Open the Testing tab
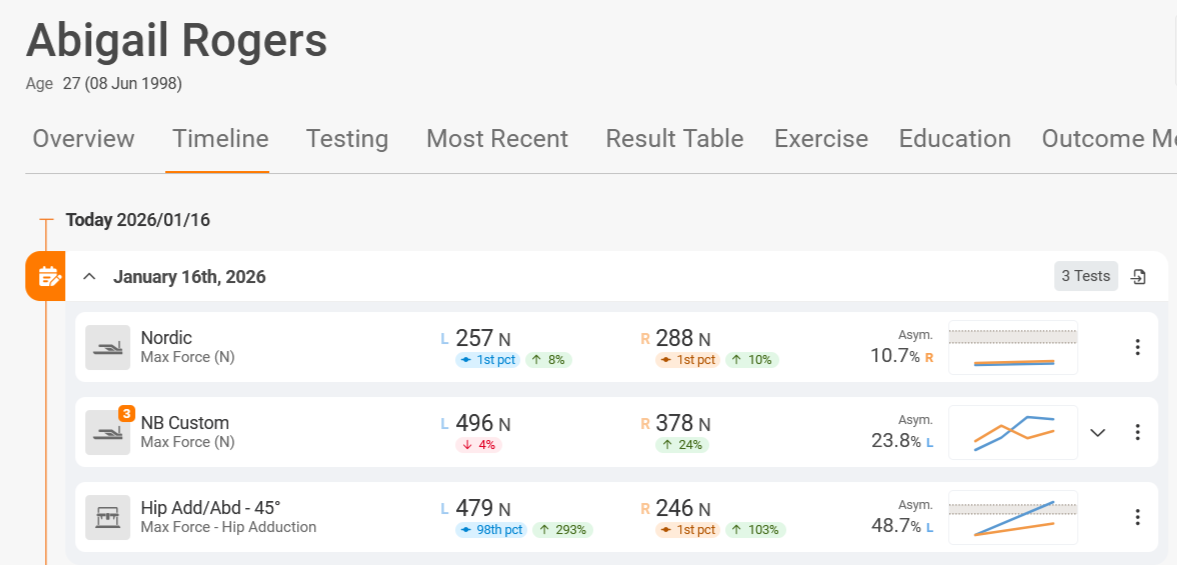 click(x=347, y=139)
